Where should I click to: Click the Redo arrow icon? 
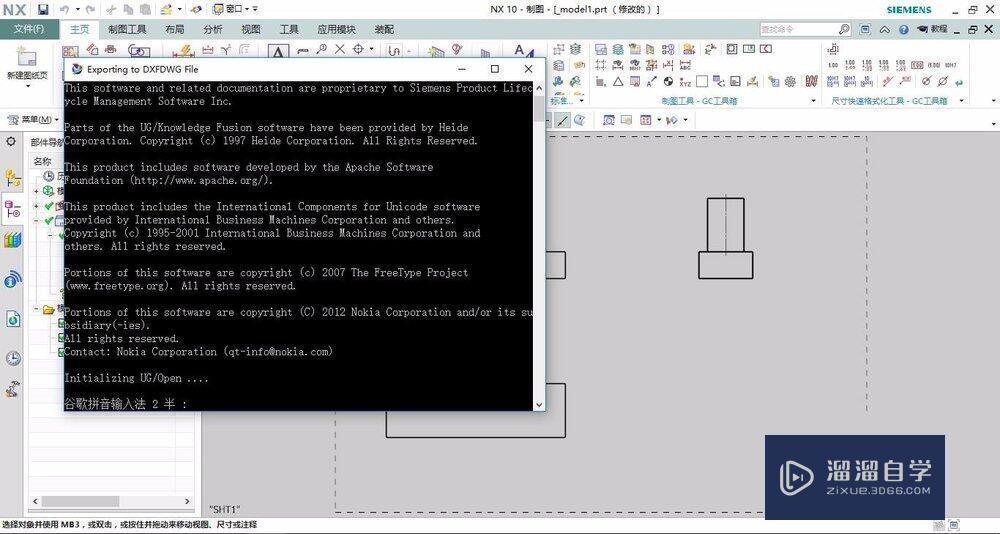click(x=90, y=9)
